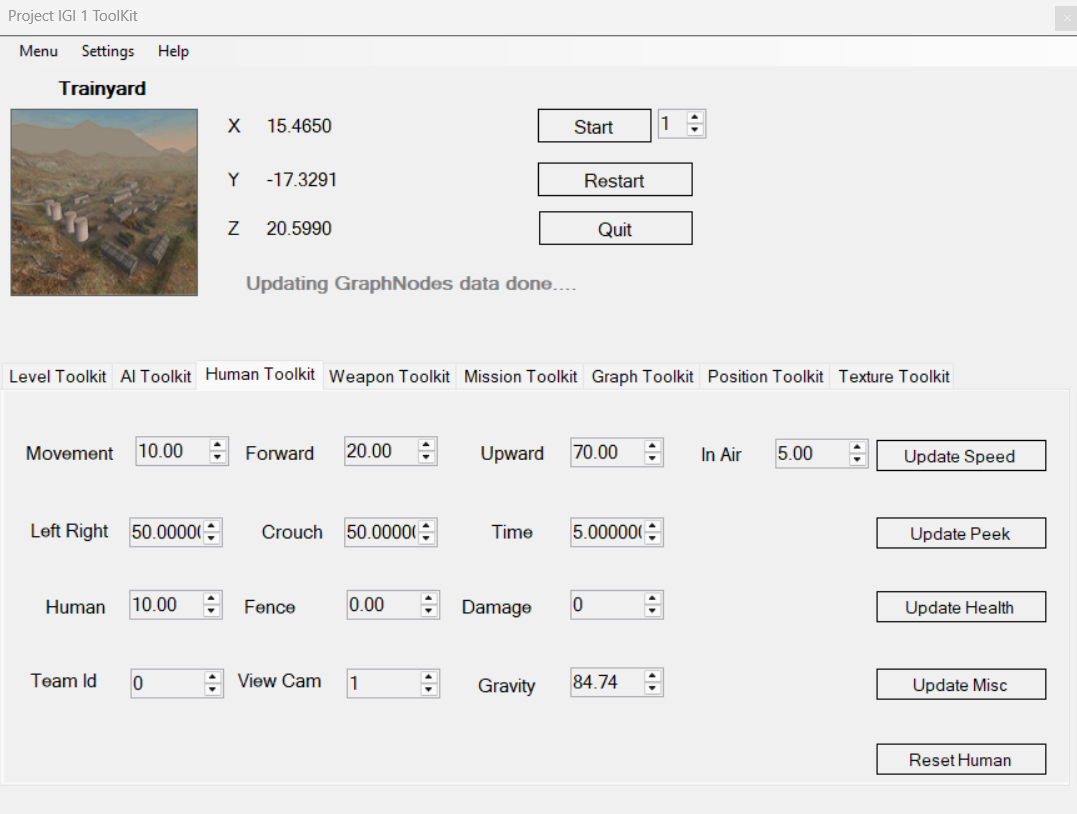
Task: Open the Weapon Toolkit tab
Action: click(389, 376)
